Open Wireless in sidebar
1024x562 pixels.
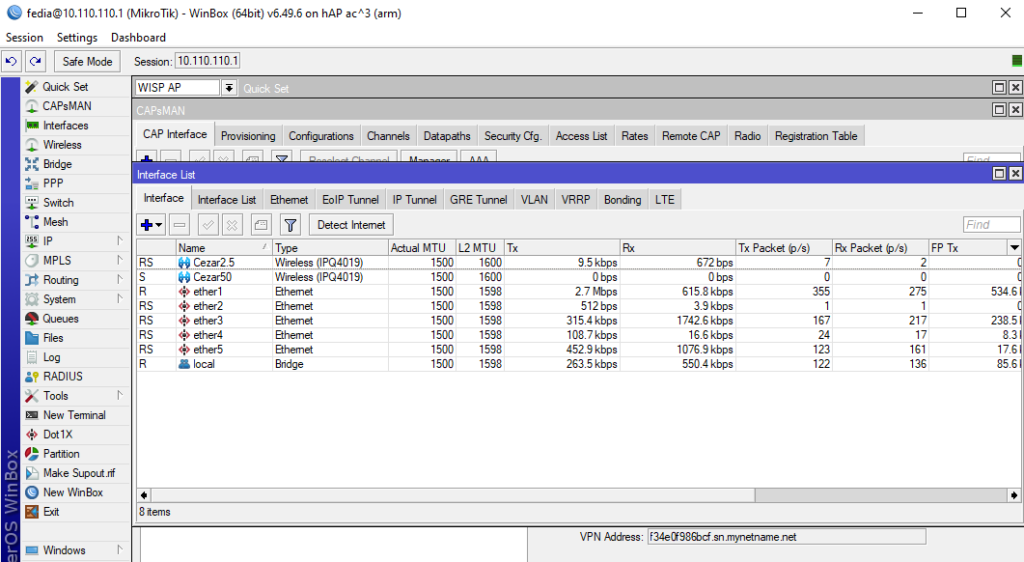coord(62,145)
